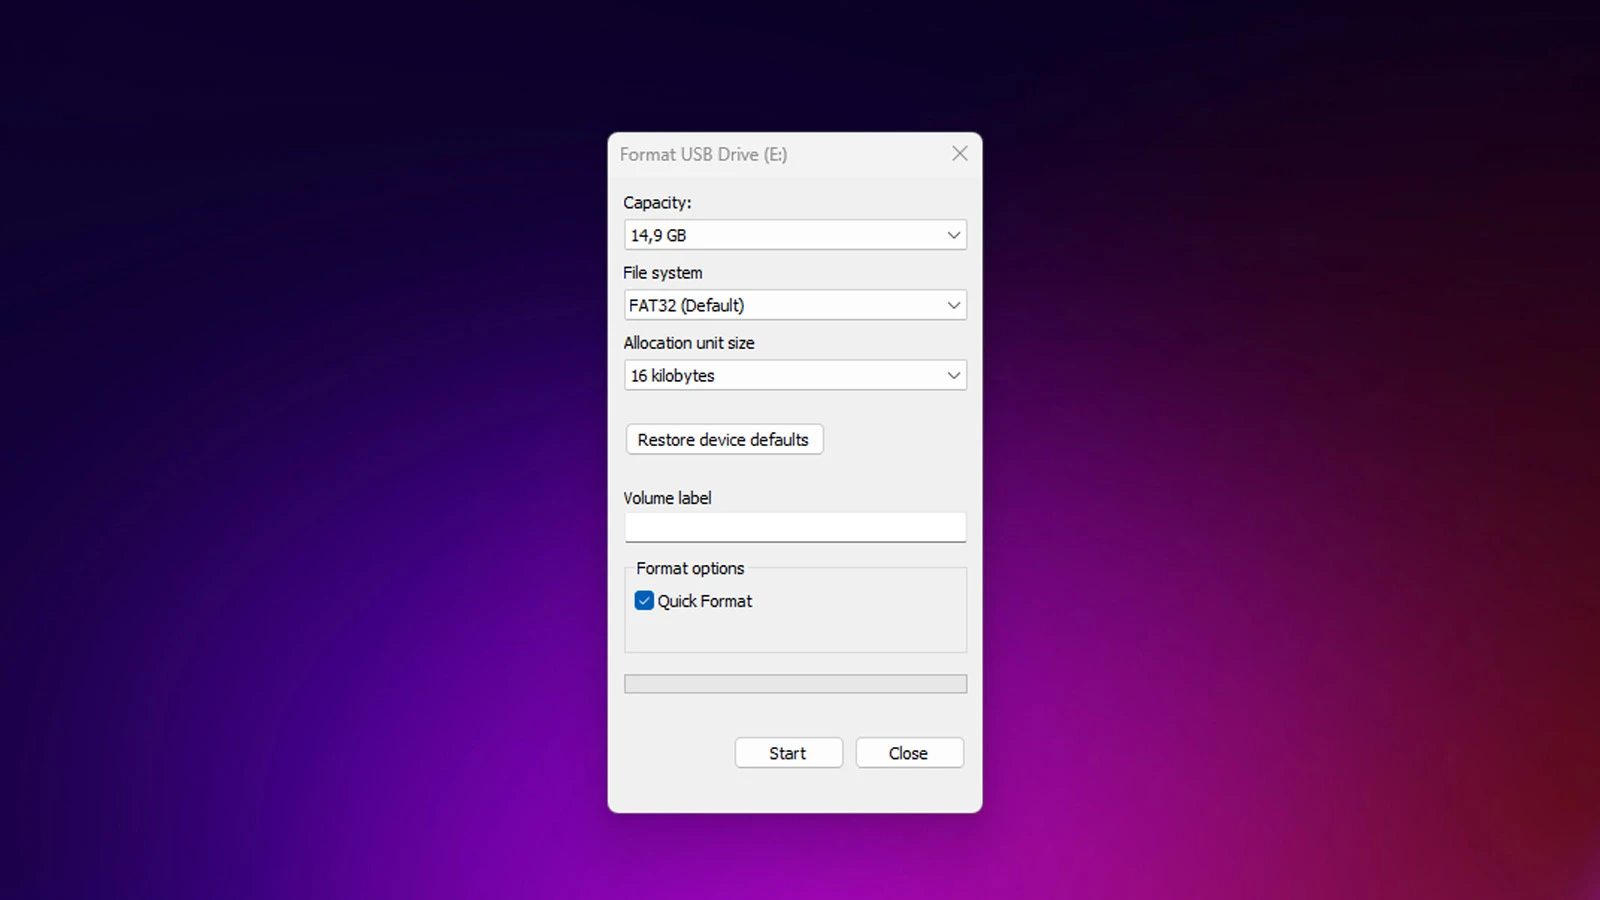
Task: Expand the File system combo box
Action: click(780, 305)
